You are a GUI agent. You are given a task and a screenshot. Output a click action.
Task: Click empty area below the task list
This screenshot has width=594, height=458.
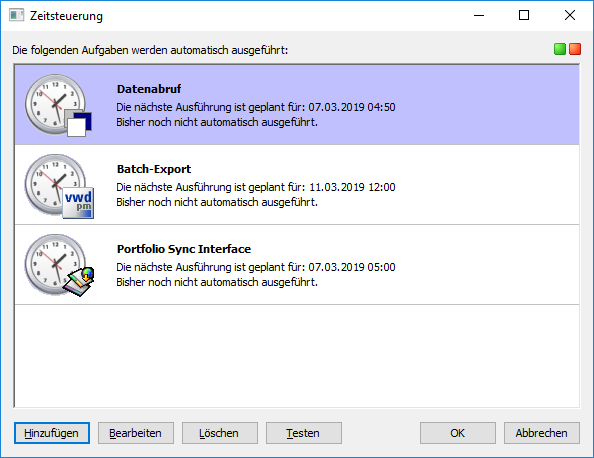point(297,356)
